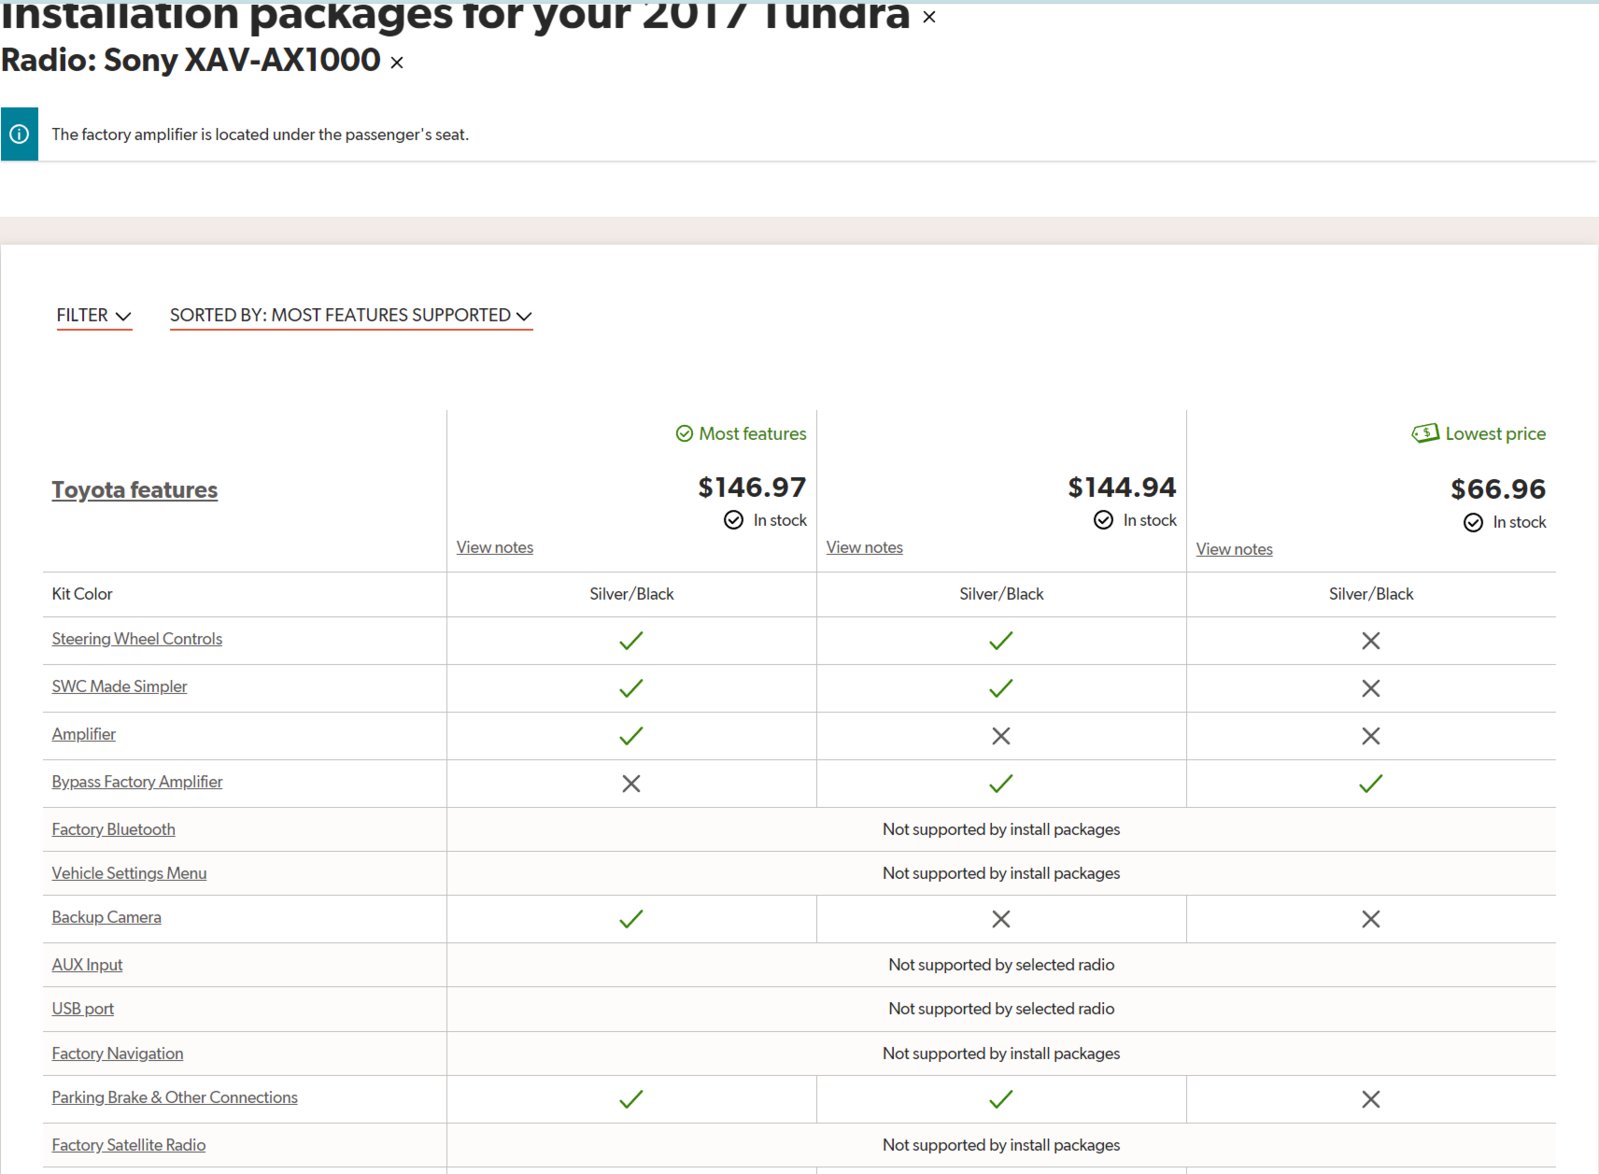The height and width of the screenshot is (1174, 1599).
Task: Open the Amplifier feature link
Action: tap(84, 734)
